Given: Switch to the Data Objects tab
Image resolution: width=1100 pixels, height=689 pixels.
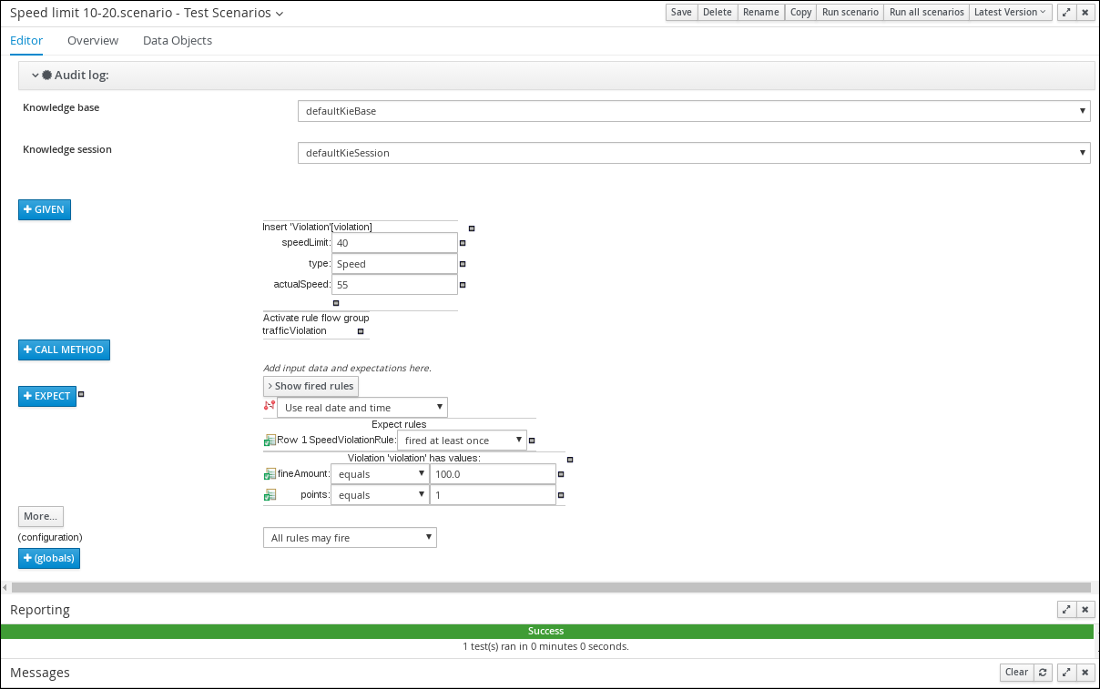Looking at the screenshot, I should (177, 41).
